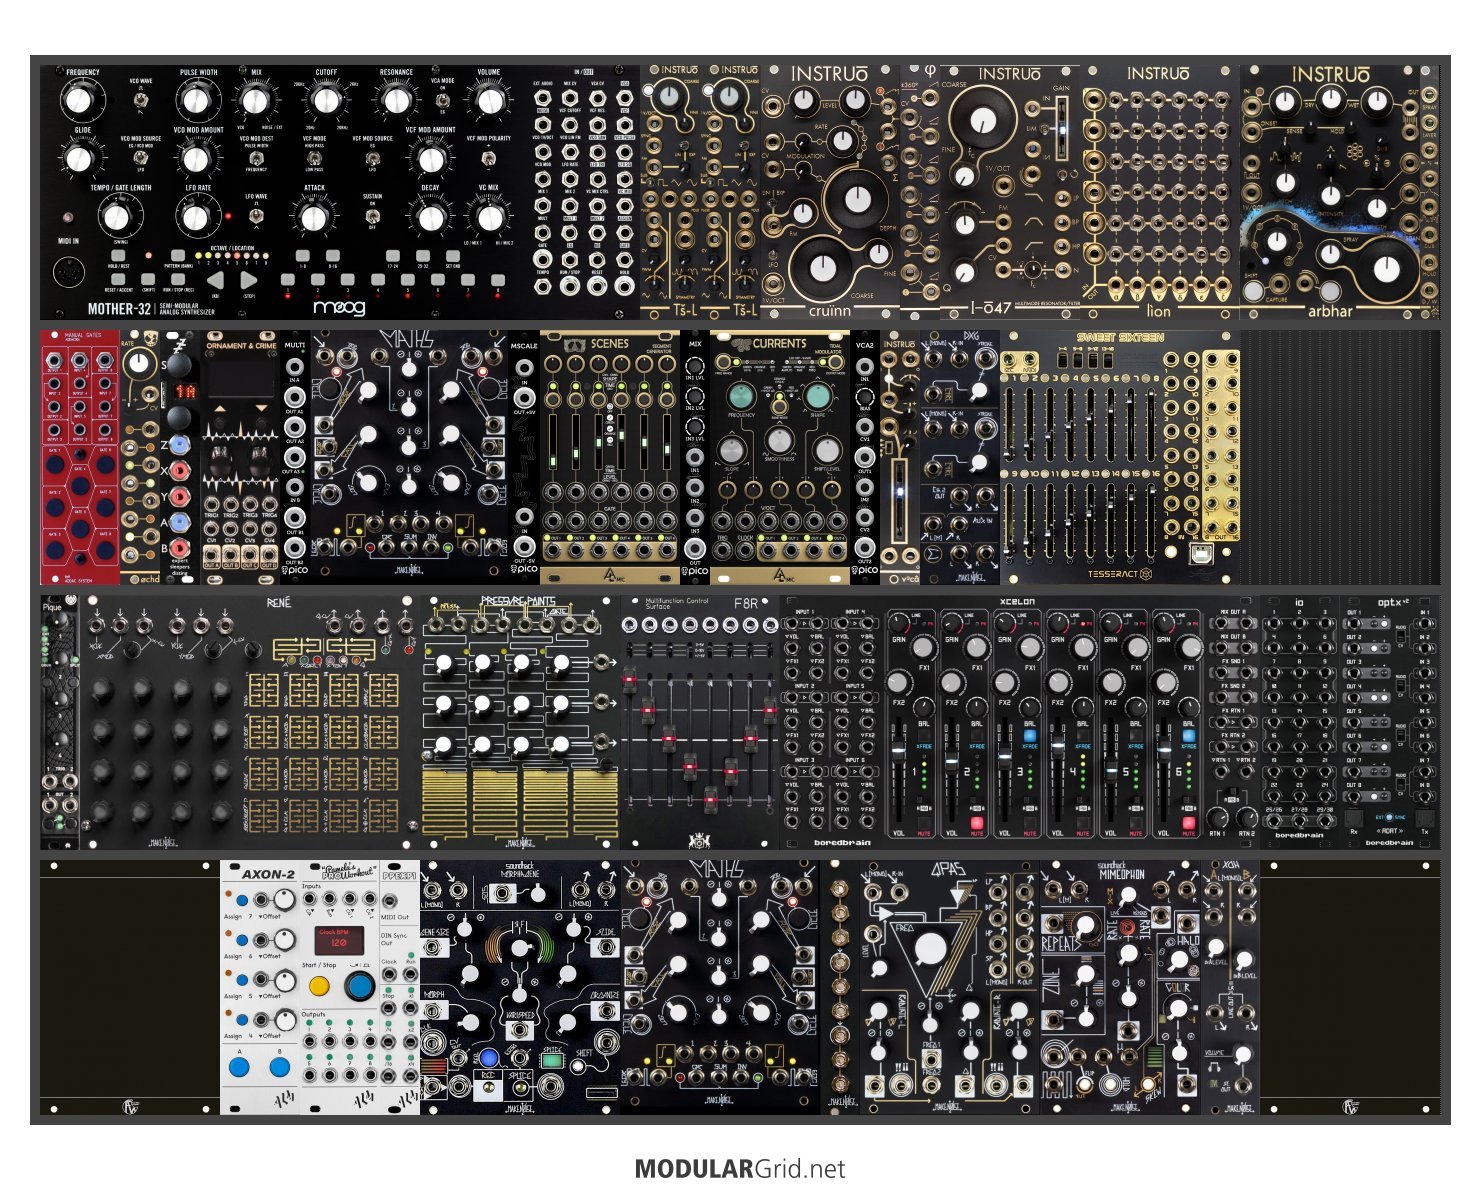1481x1190 pixels.
Task: Toggle the VCF MODE high/low pass switch
Action: (314, 157)
